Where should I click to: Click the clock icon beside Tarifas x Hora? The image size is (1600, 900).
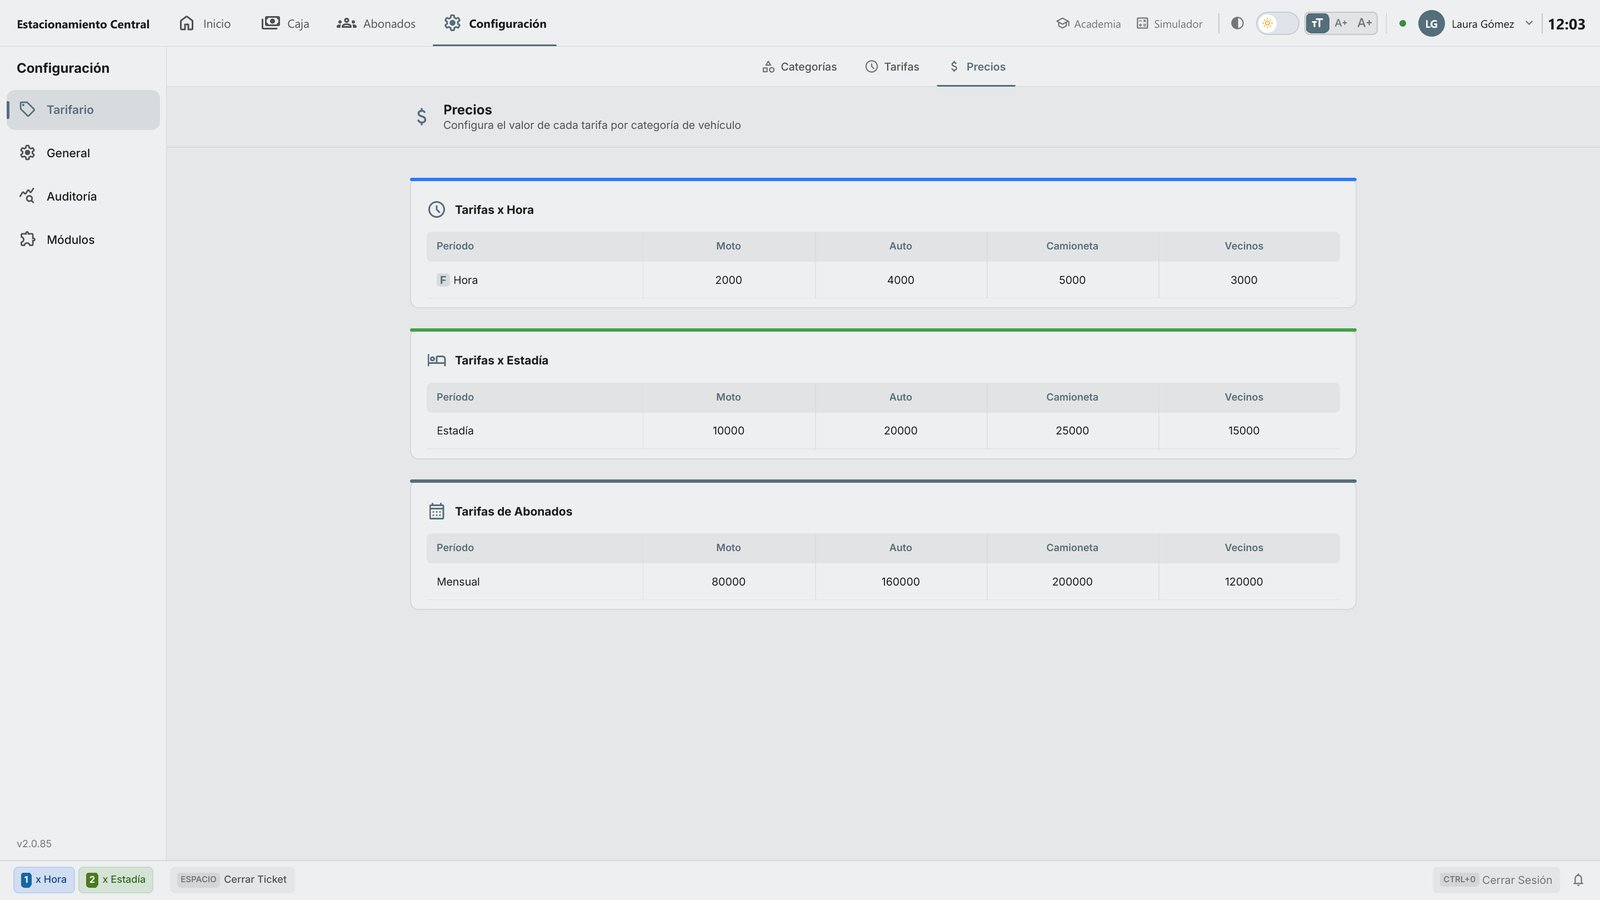[x=437, y=210]
